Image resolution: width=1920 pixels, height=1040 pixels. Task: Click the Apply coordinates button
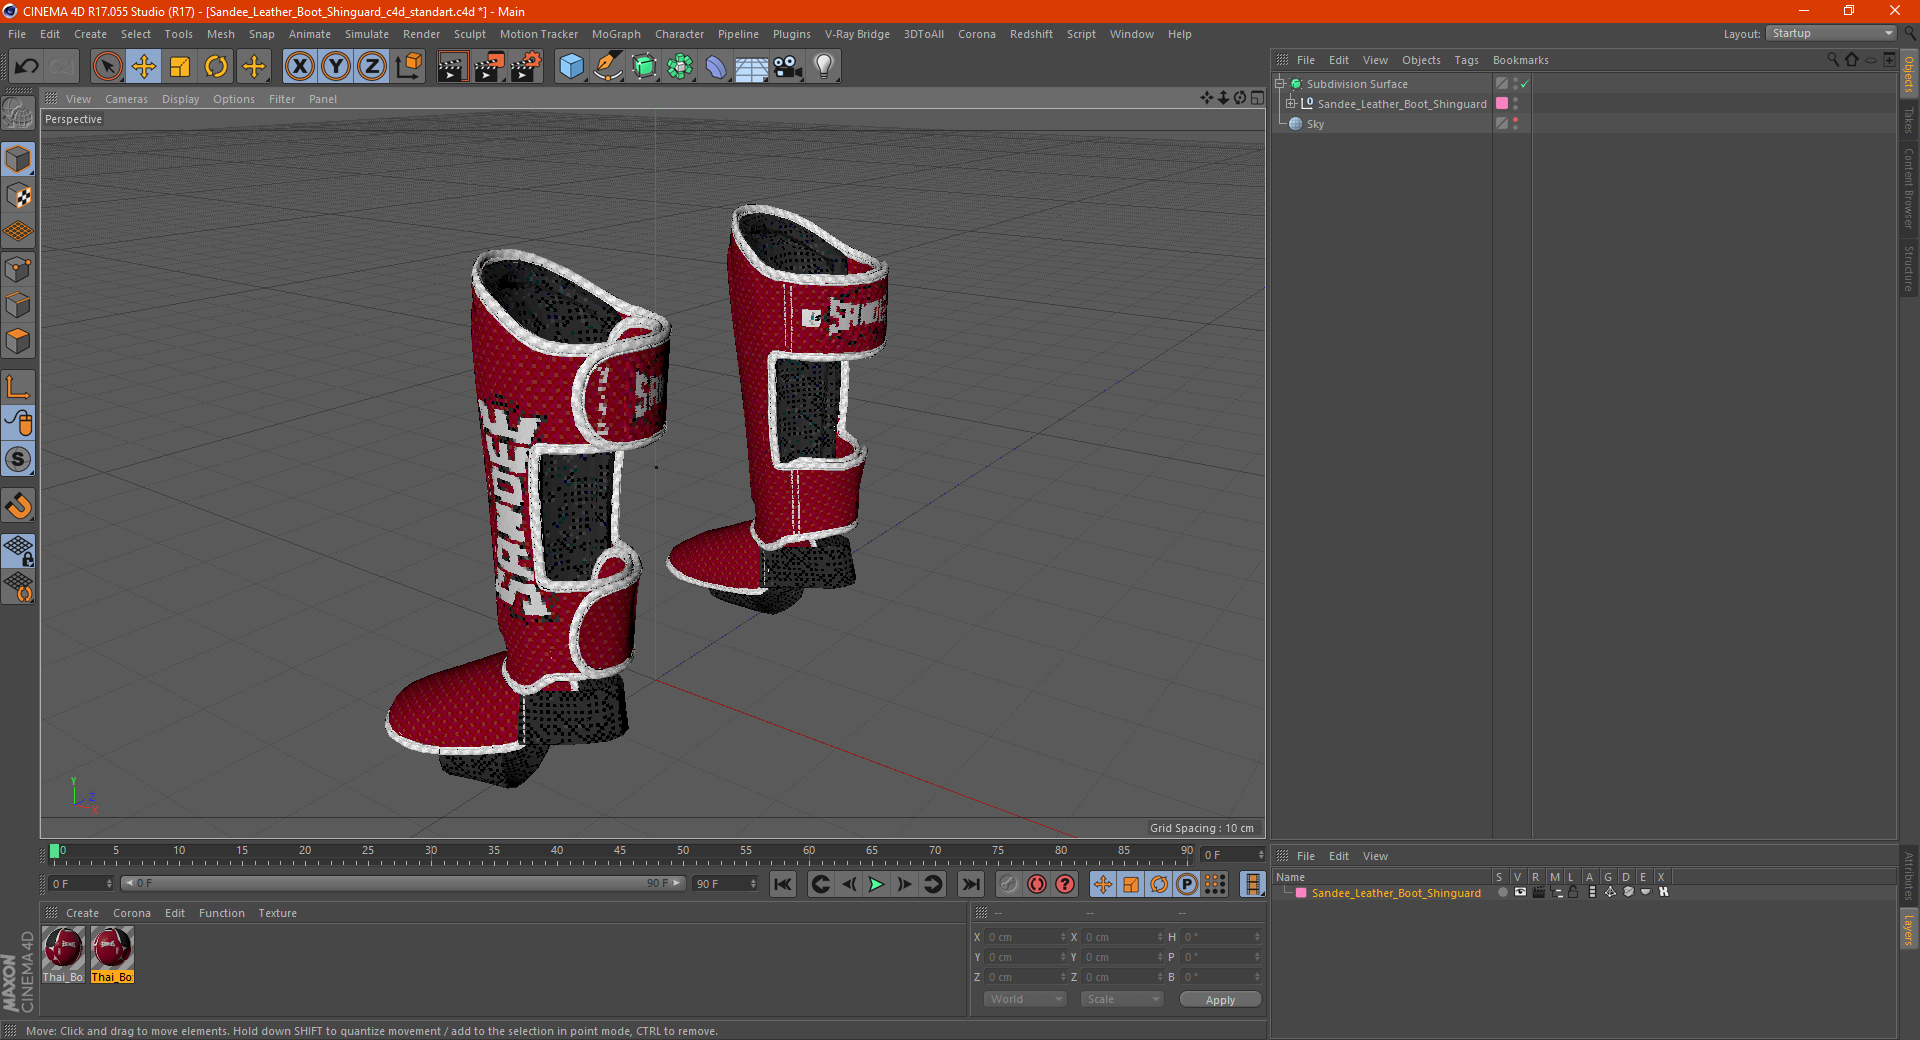(1220, 999)
